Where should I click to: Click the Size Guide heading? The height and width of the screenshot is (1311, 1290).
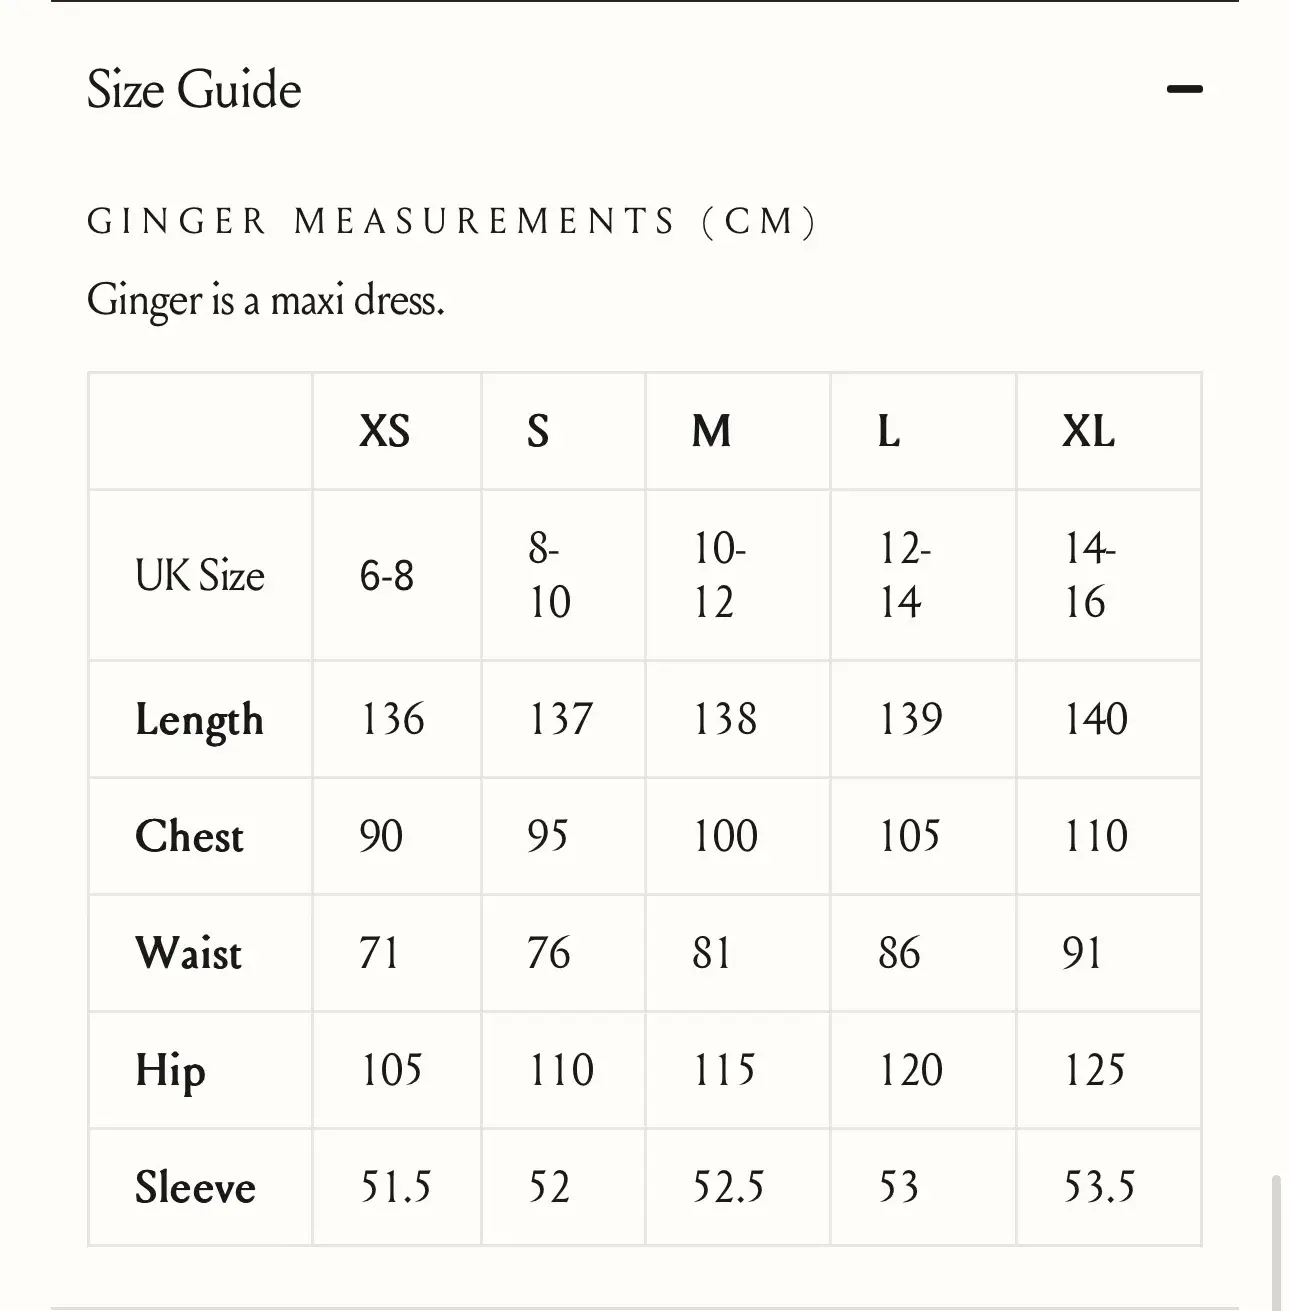[194, 90]
